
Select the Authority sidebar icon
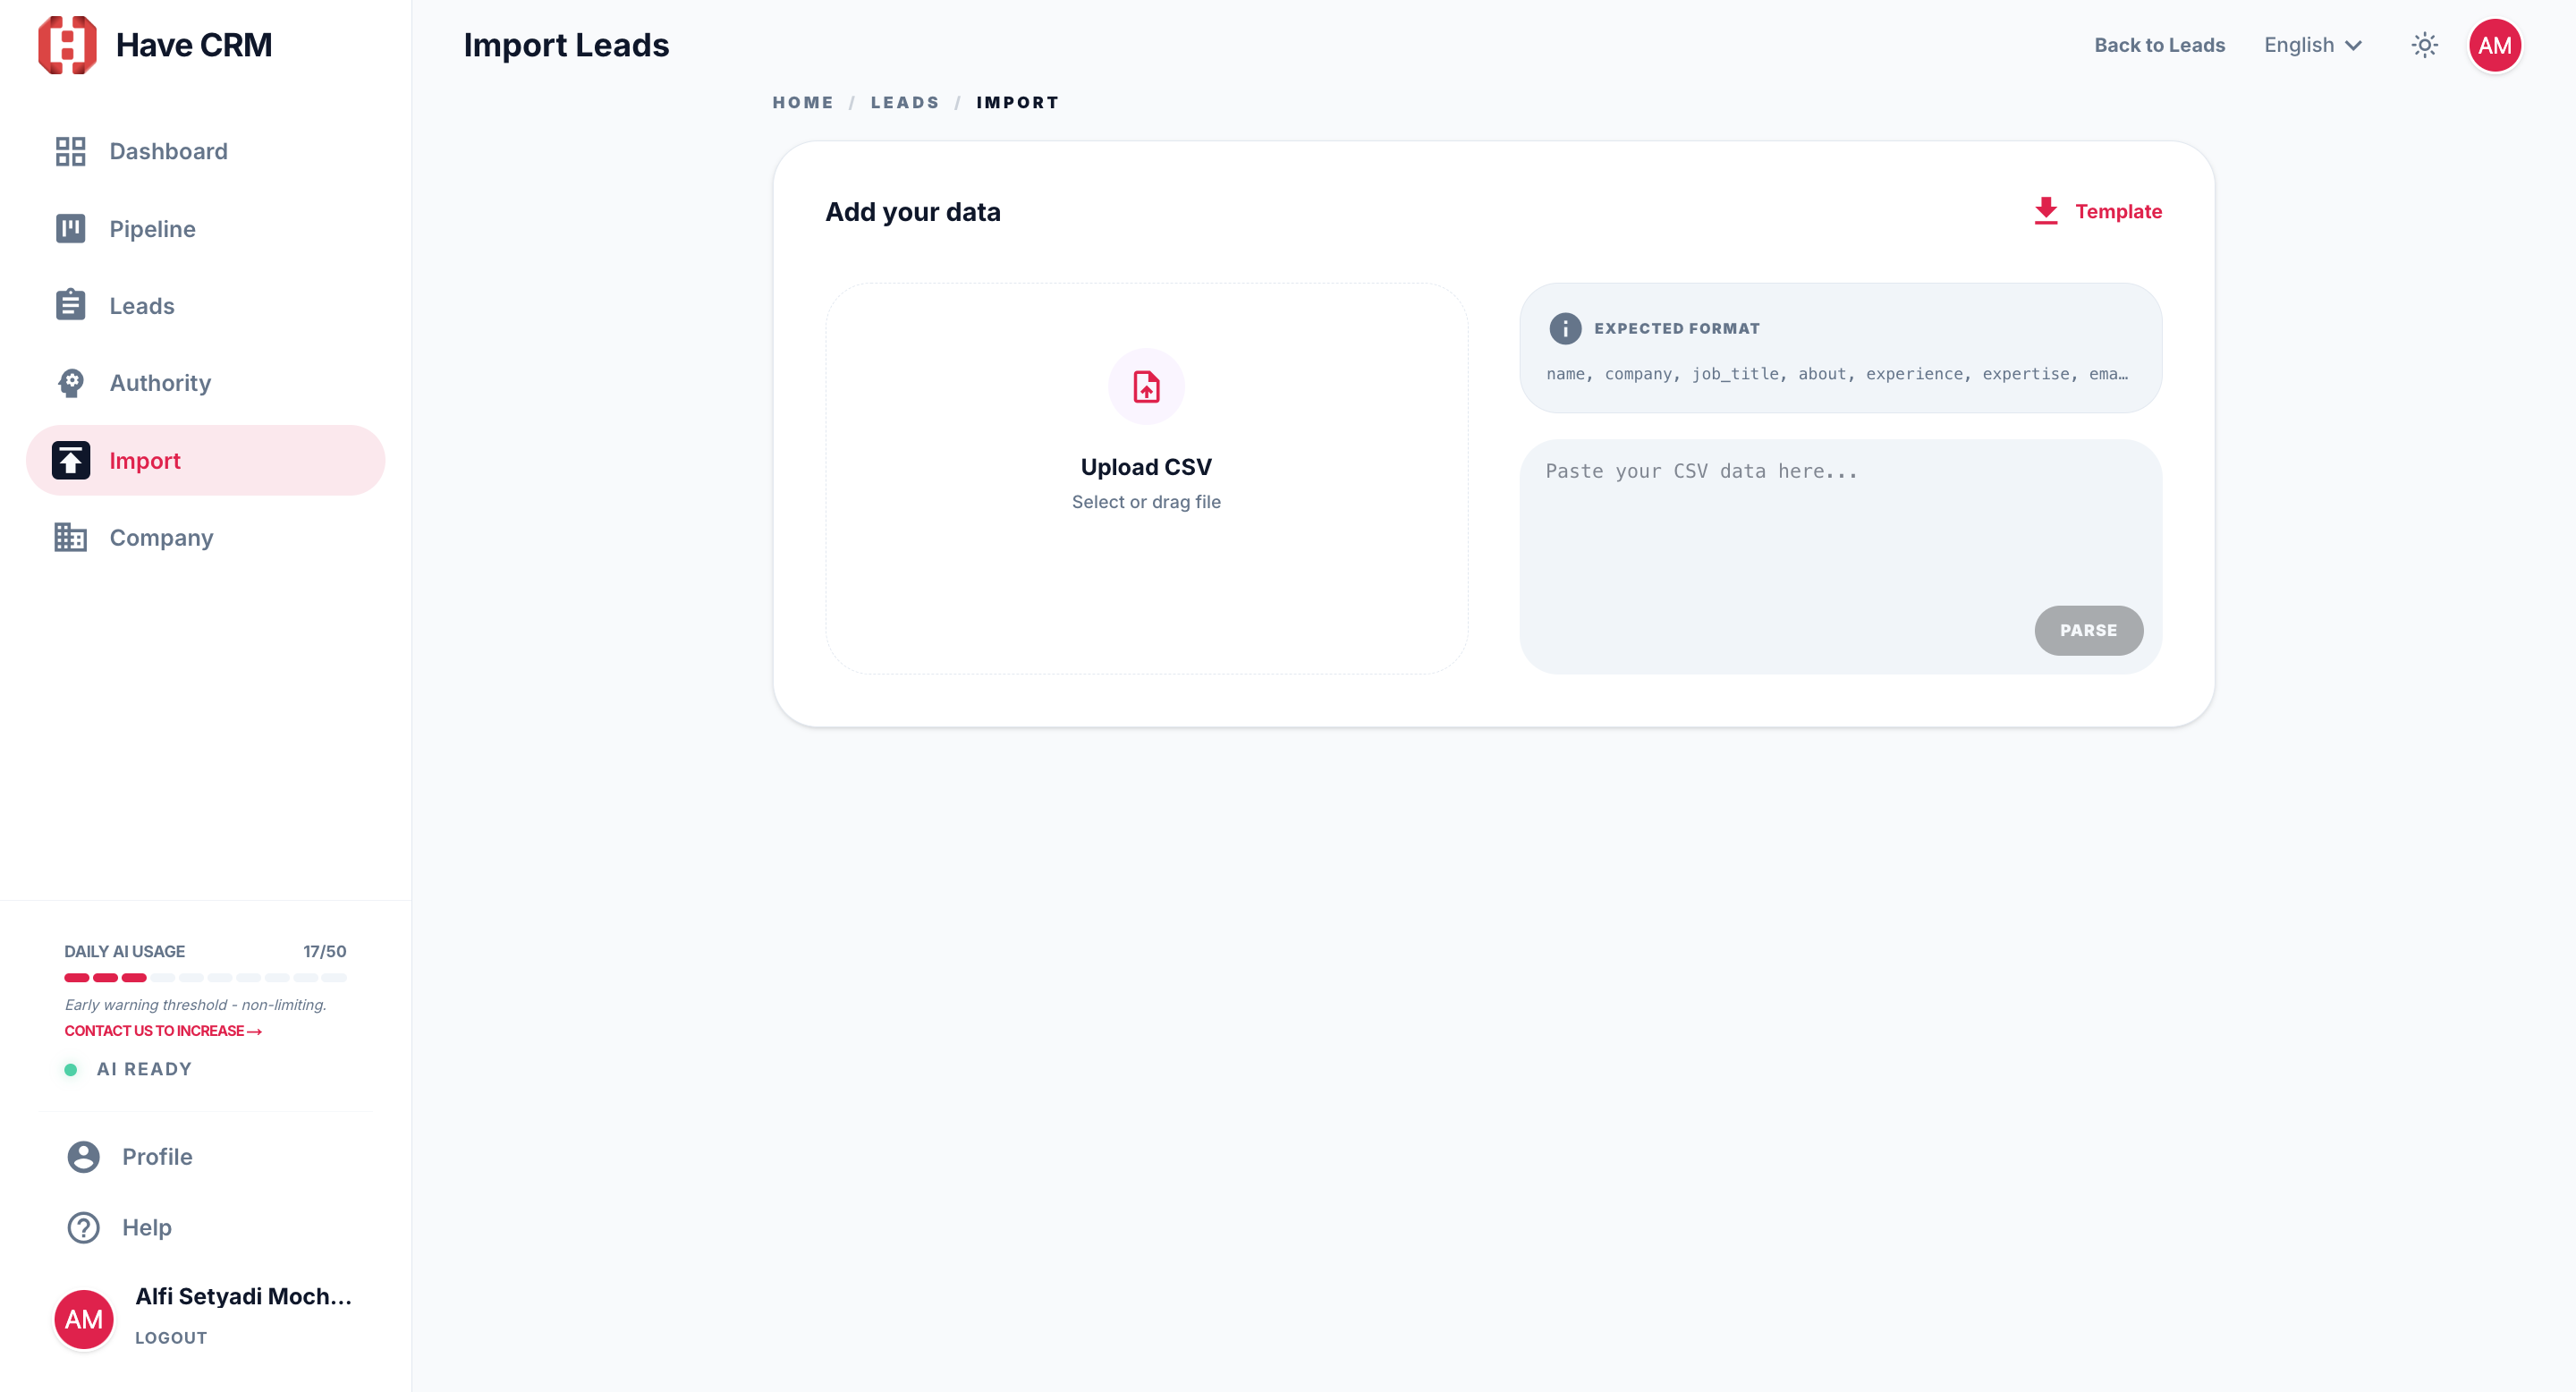point(70,383)
